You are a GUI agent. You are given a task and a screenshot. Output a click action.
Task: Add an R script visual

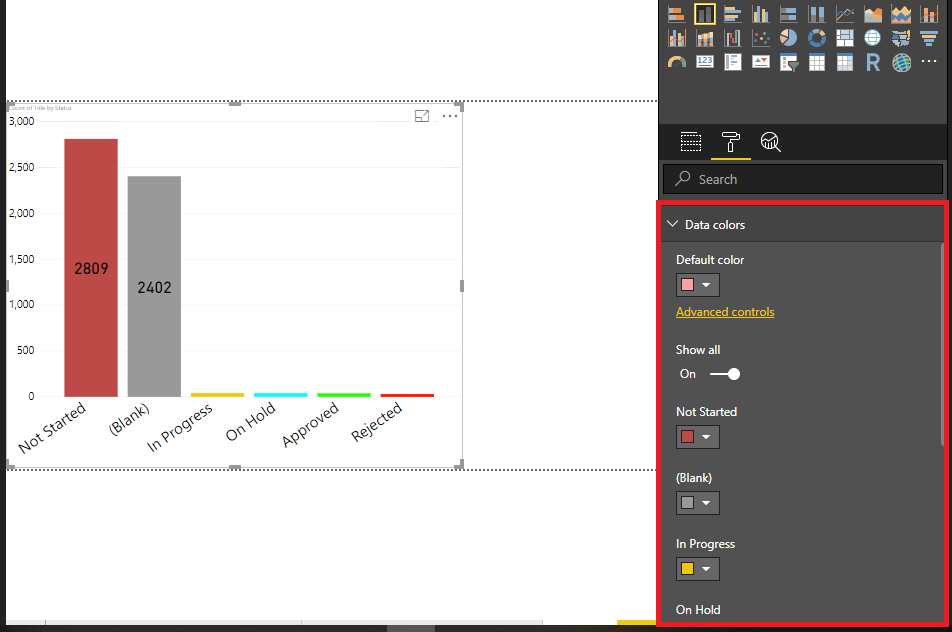click(873, 61)
